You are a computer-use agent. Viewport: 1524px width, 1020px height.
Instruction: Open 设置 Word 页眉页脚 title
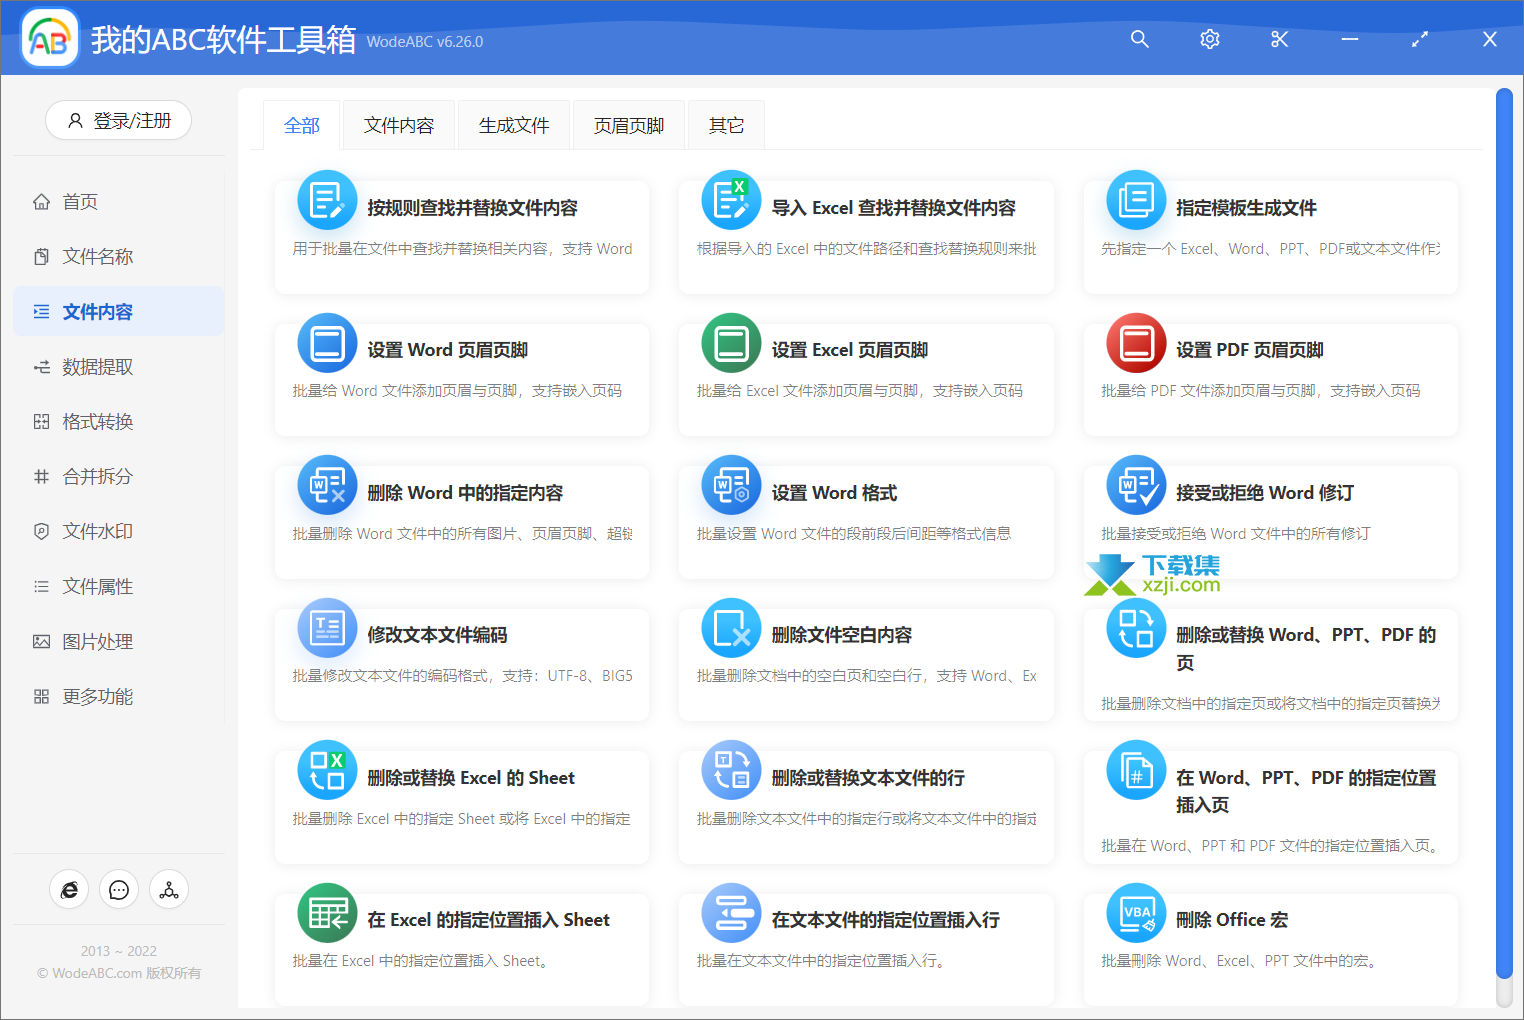(x=447, y=350)
